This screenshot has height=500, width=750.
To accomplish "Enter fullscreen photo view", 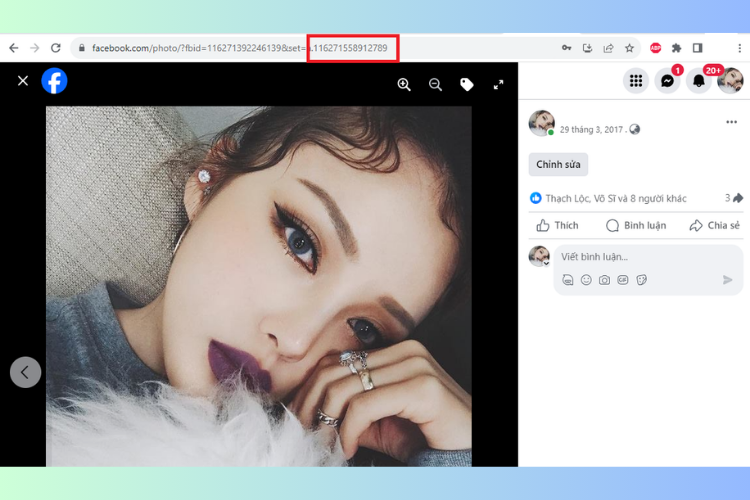I will (x=498, y=85).
